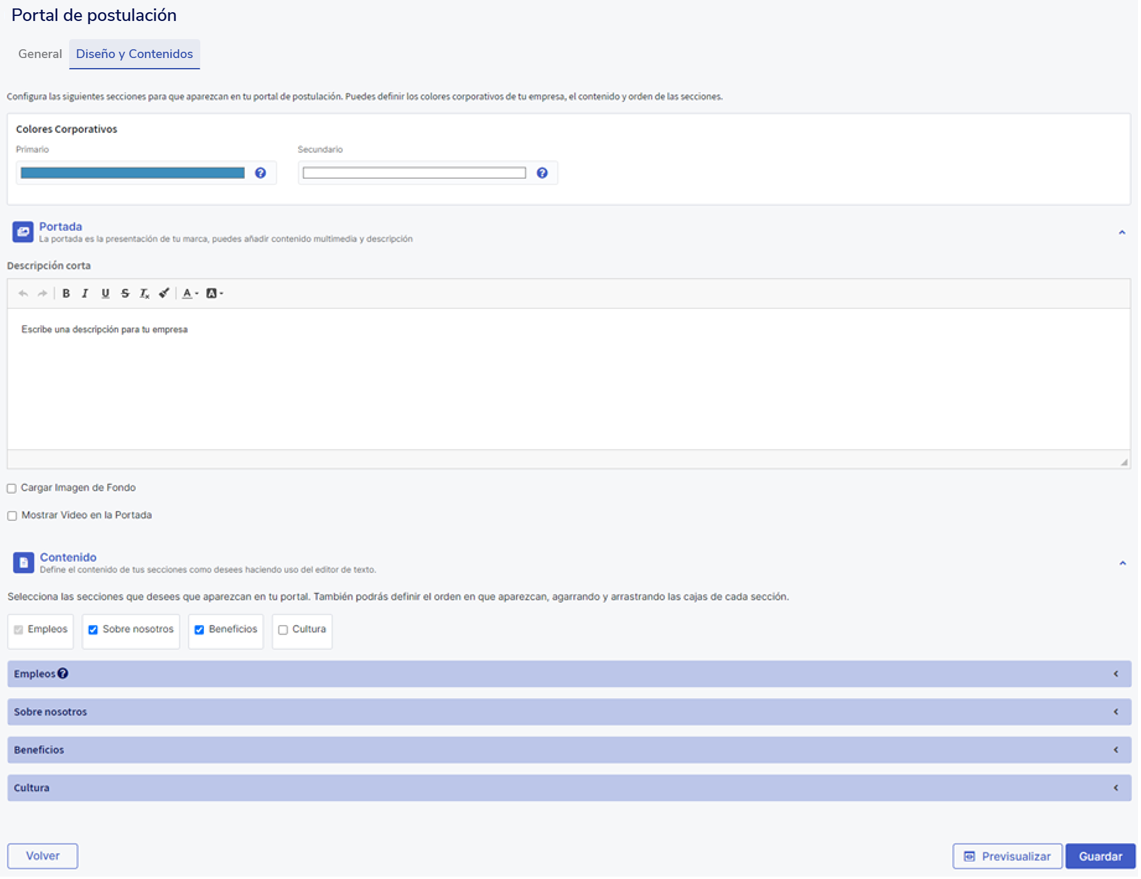Select the Diseño y Contenidos tab
Screen dimensions: 1141x879
coord(134,54)
